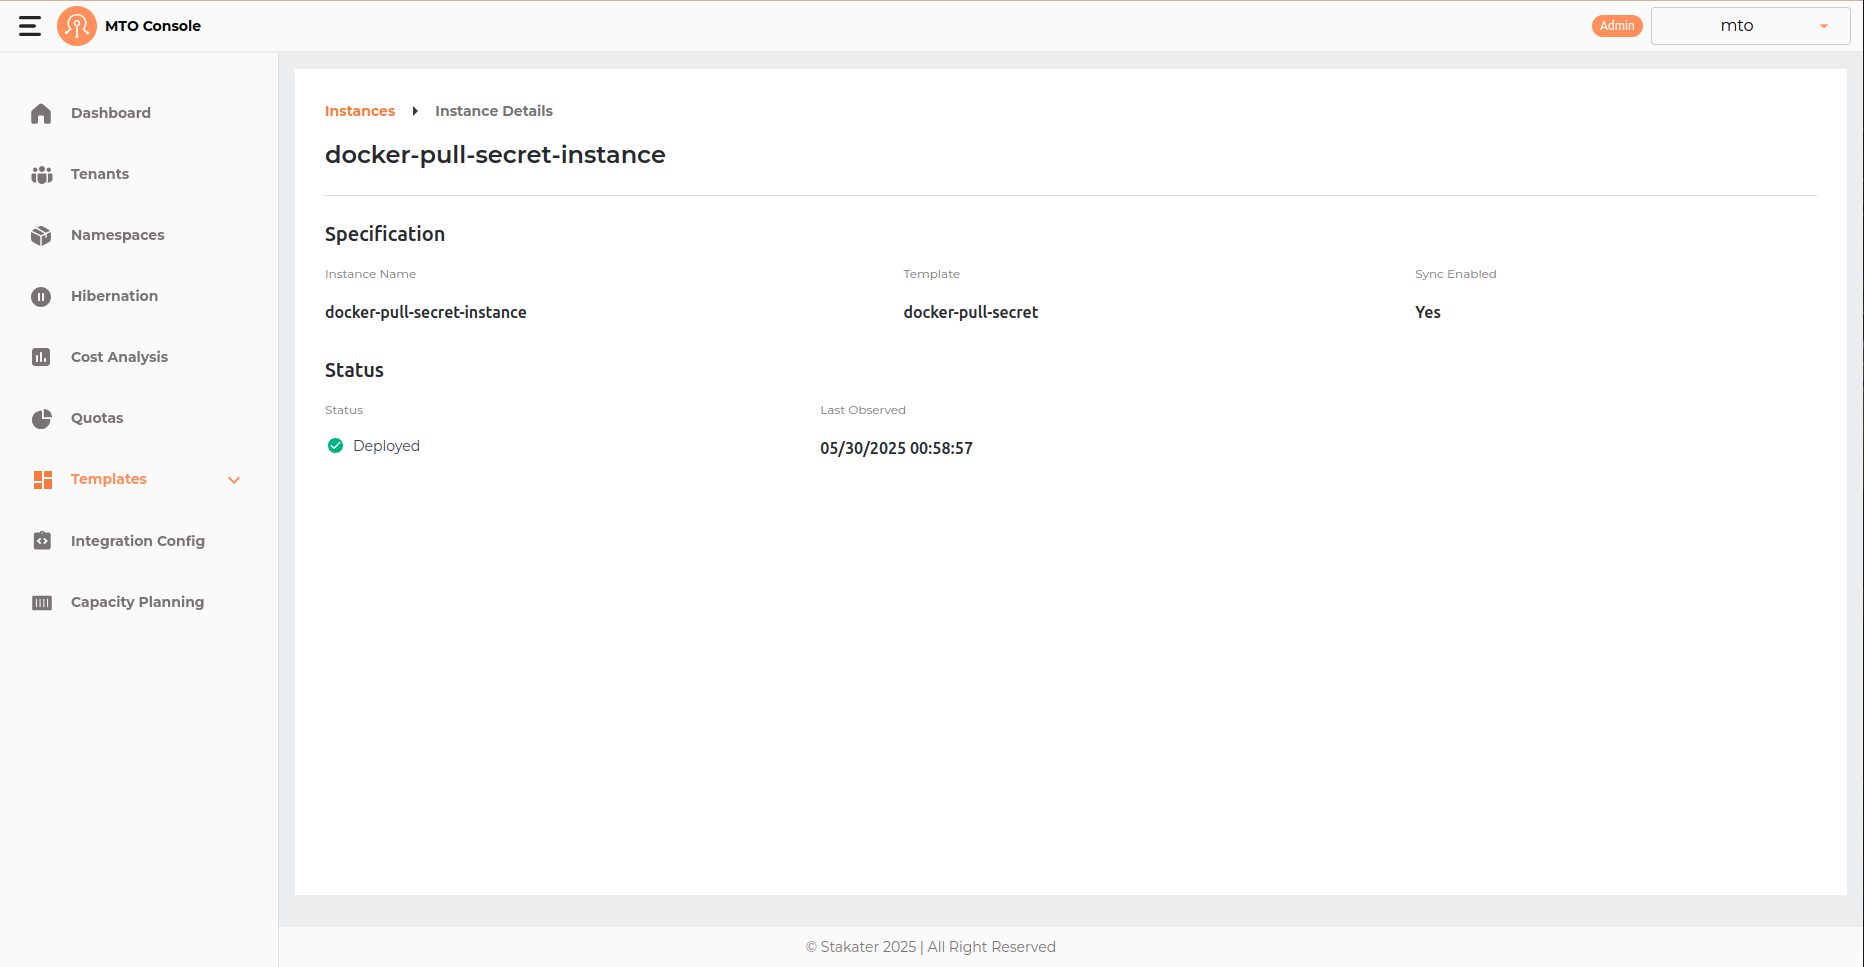The image size is (1864, 967).
Task: Select Templates in the navigation menu
Action: pyautogui.click(x=108, y=479)
